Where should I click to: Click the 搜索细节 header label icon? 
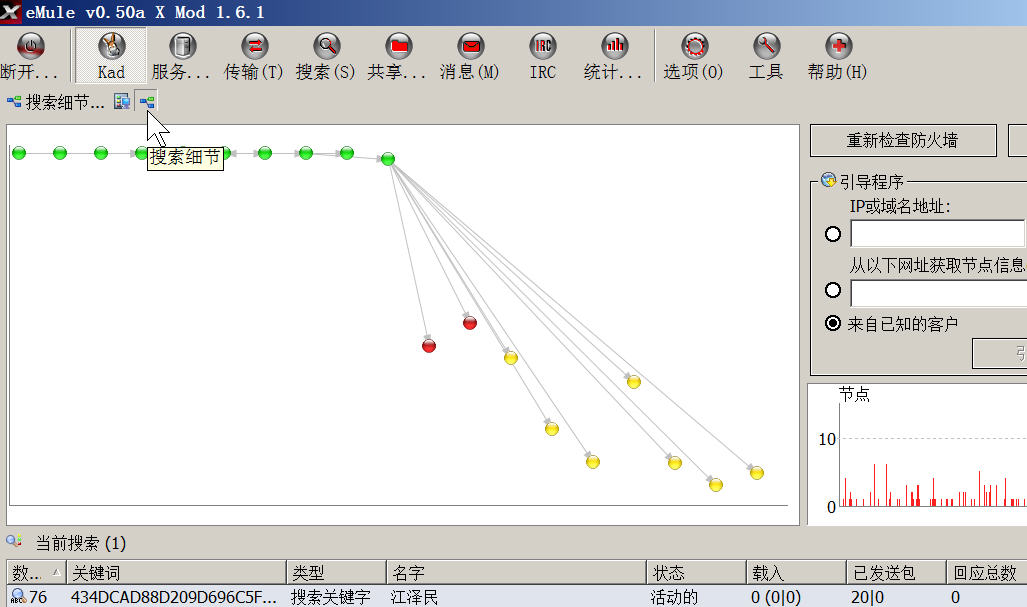tap(14, 102)
